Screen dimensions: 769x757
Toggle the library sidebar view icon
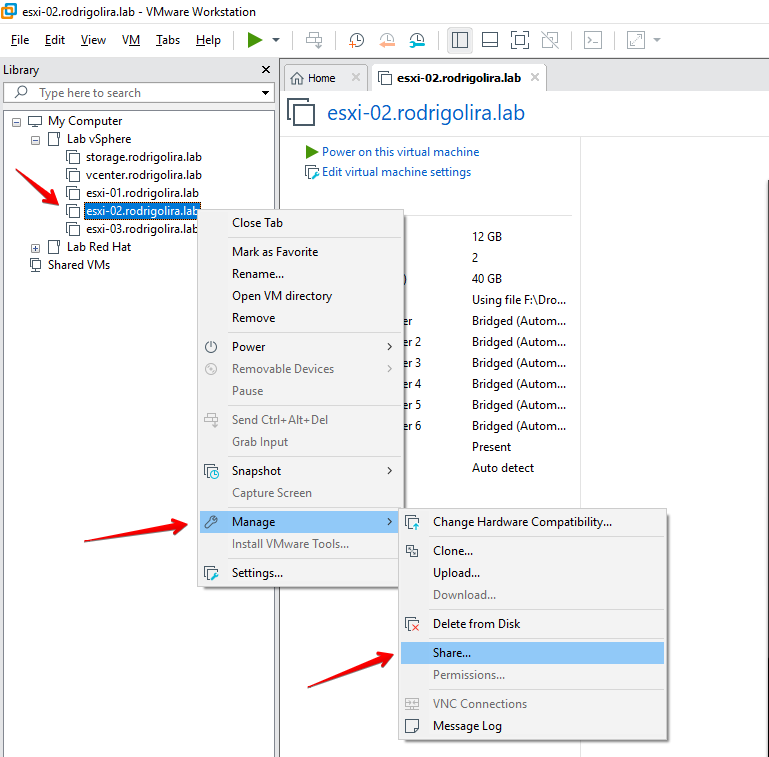[x=460, y=40]
